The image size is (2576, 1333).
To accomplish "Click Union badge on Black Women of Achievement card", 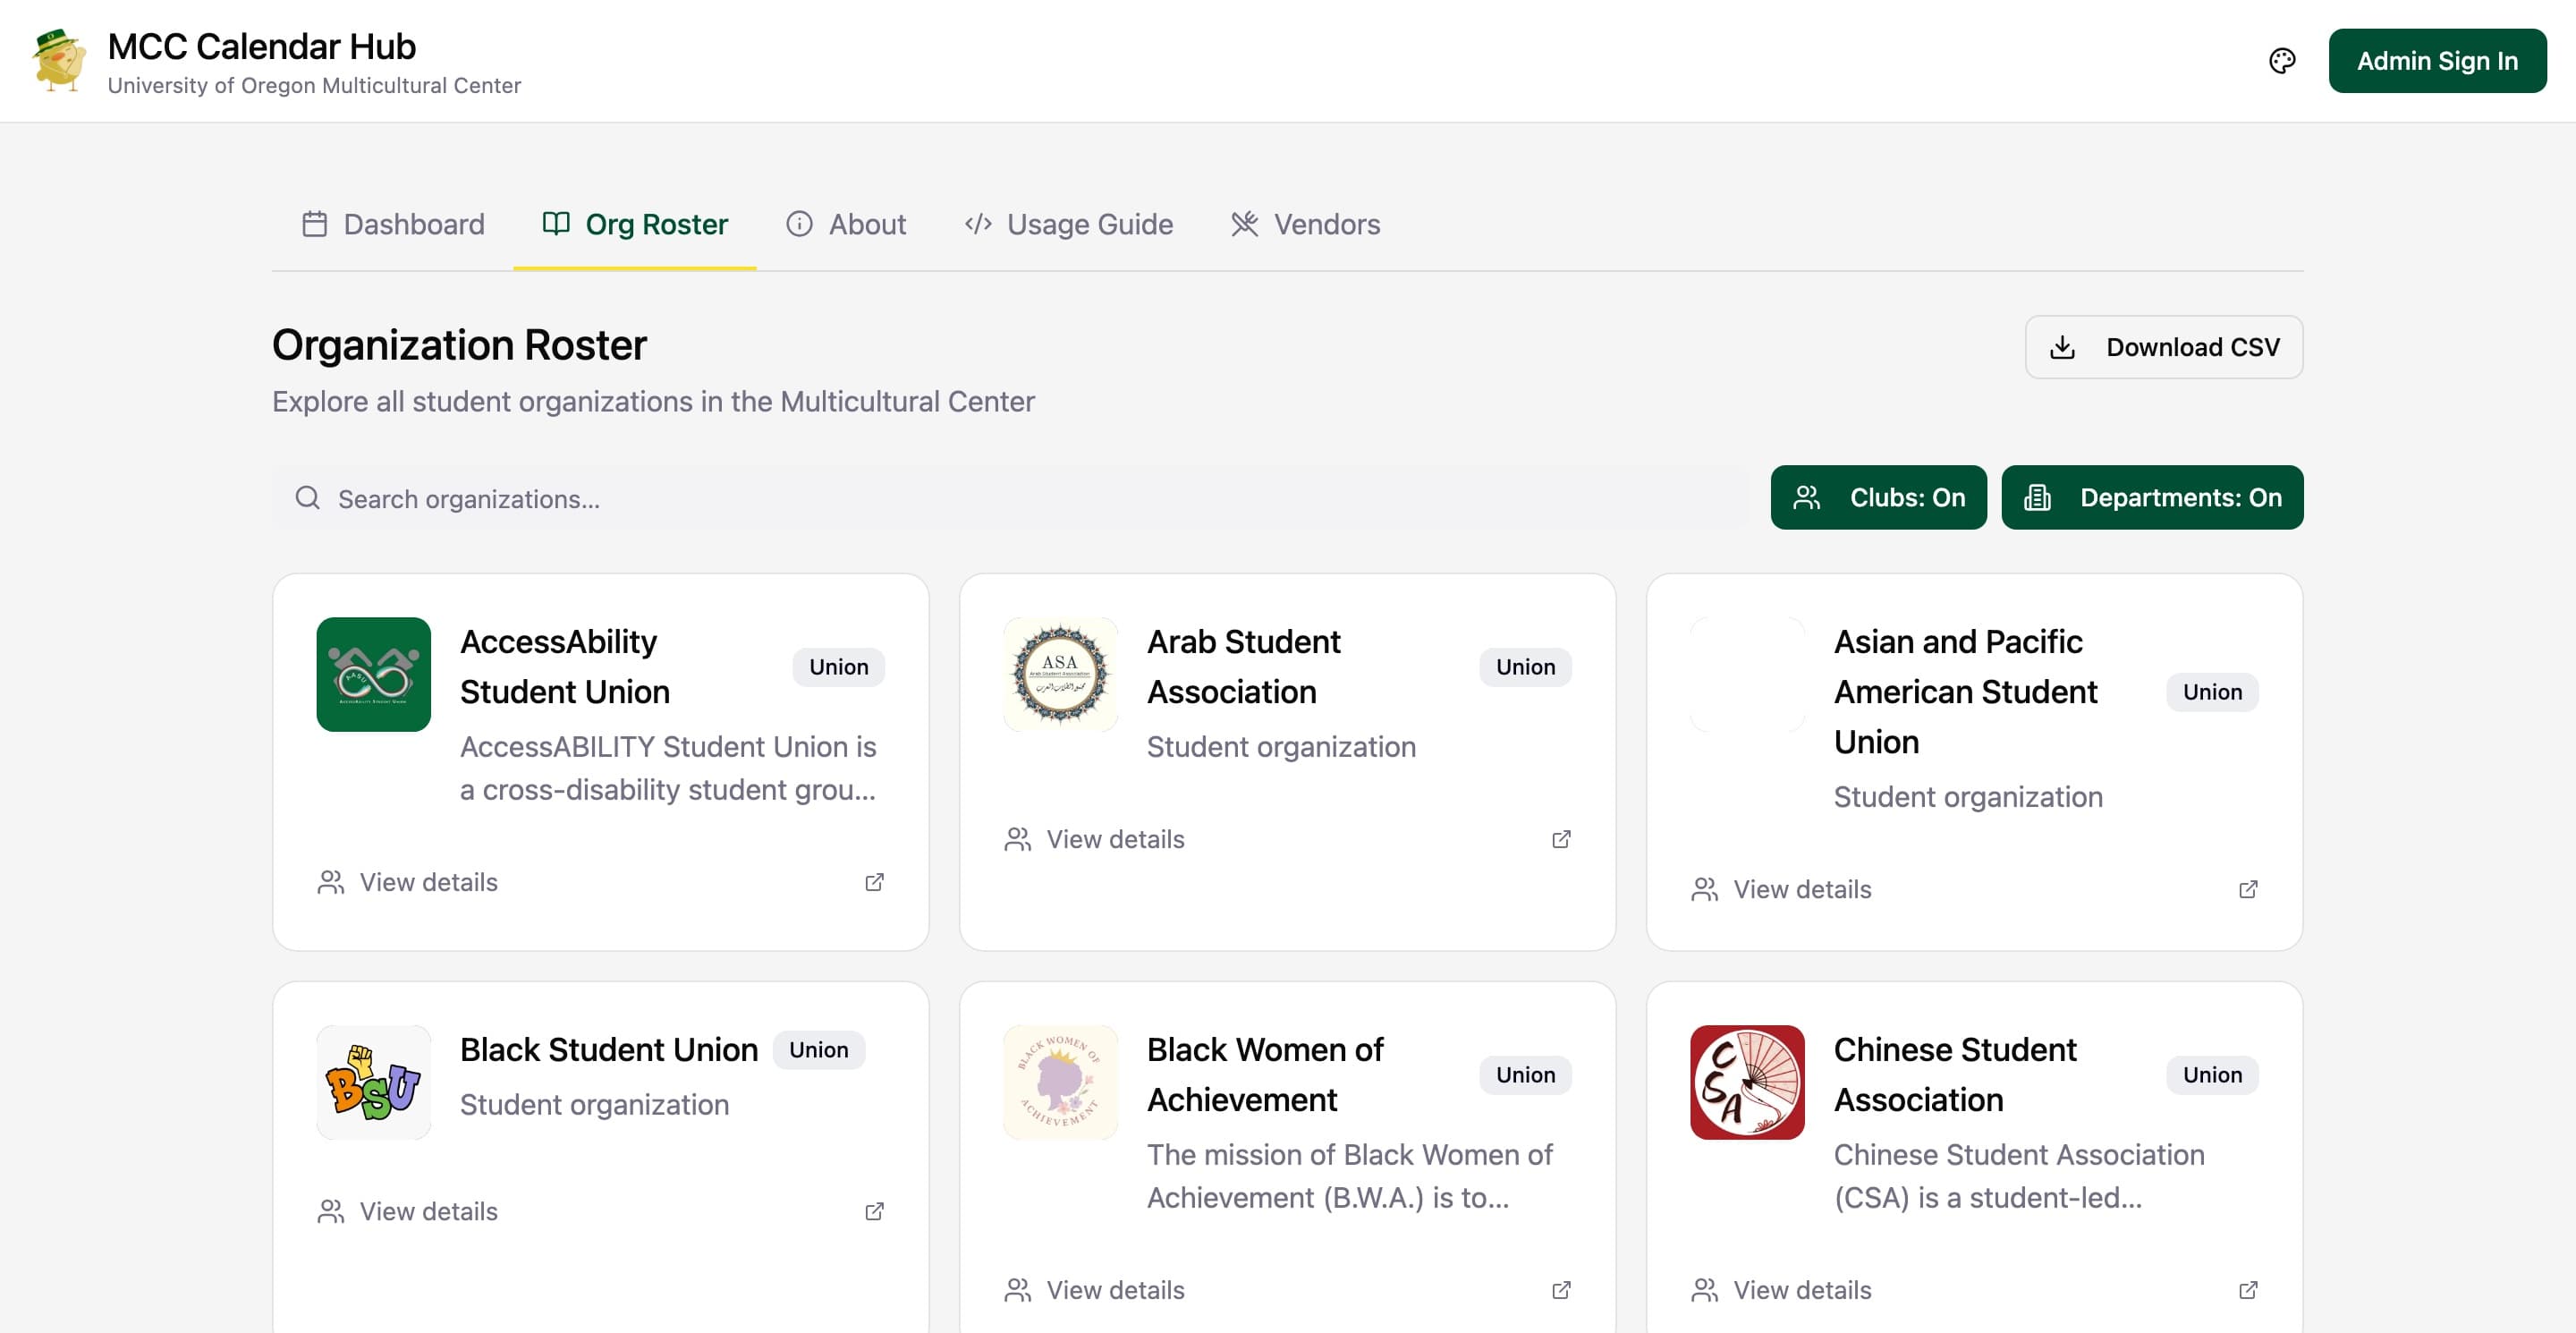I will [x=1525, y=1075].
